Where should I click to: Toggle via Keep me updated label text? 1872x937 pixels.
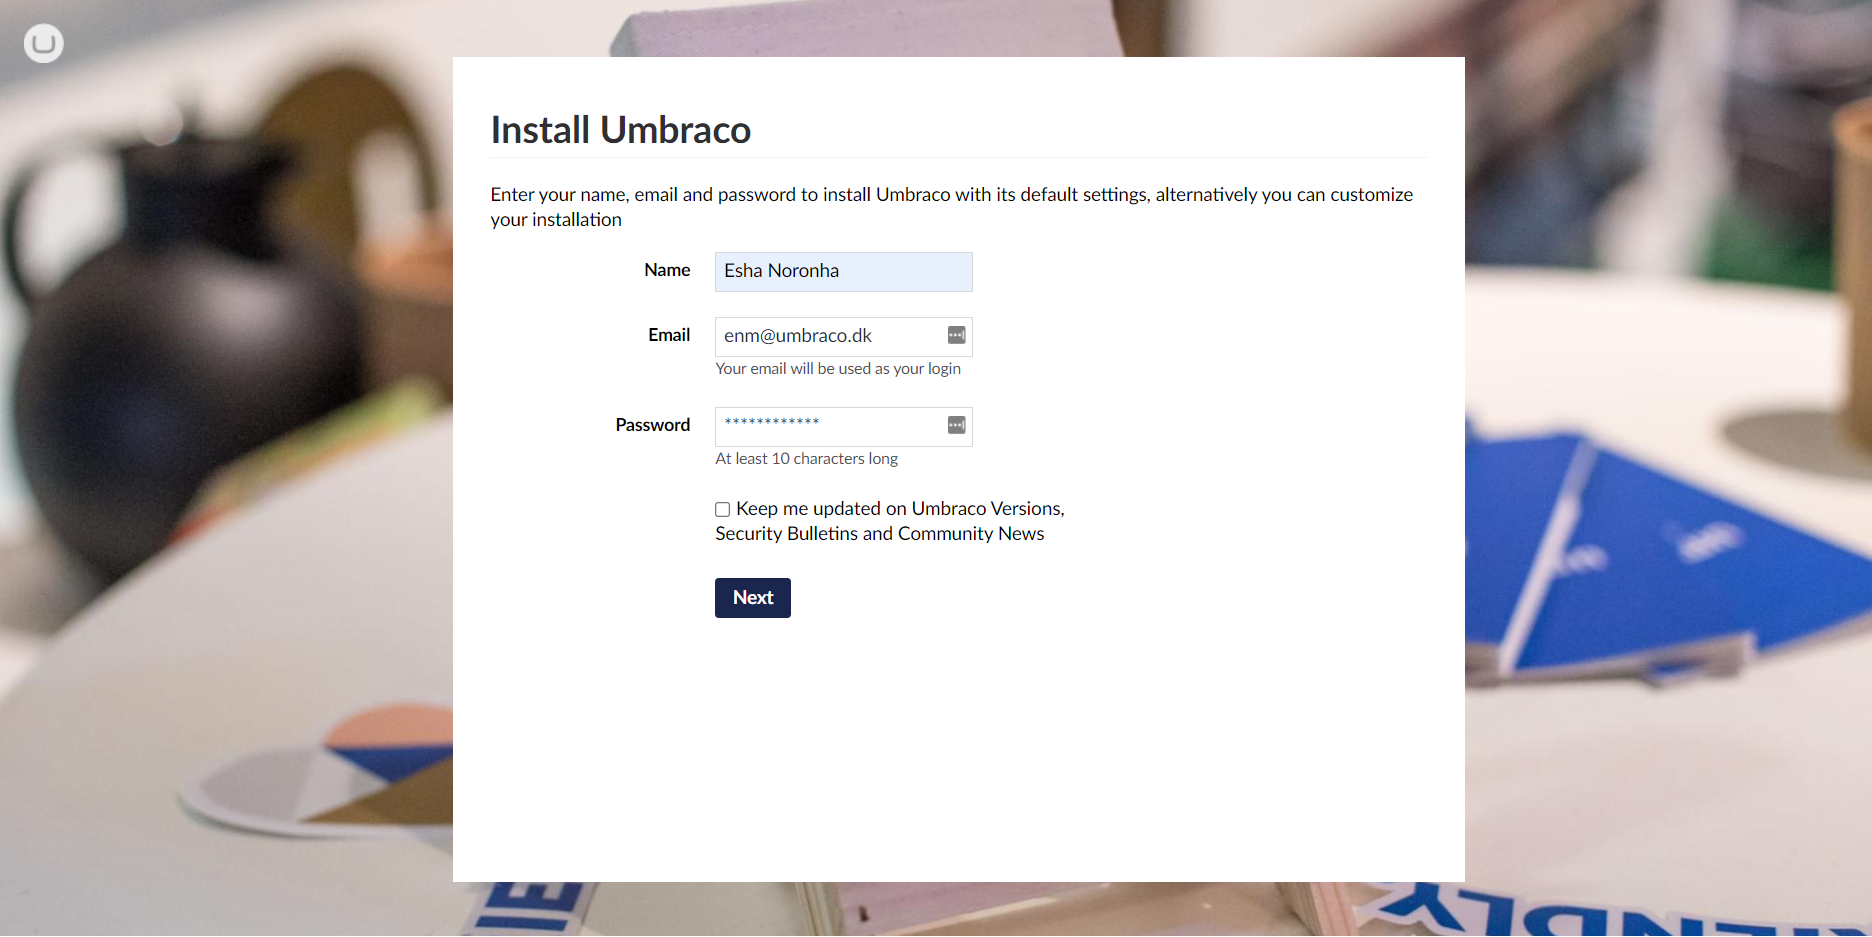pos(900,509)
